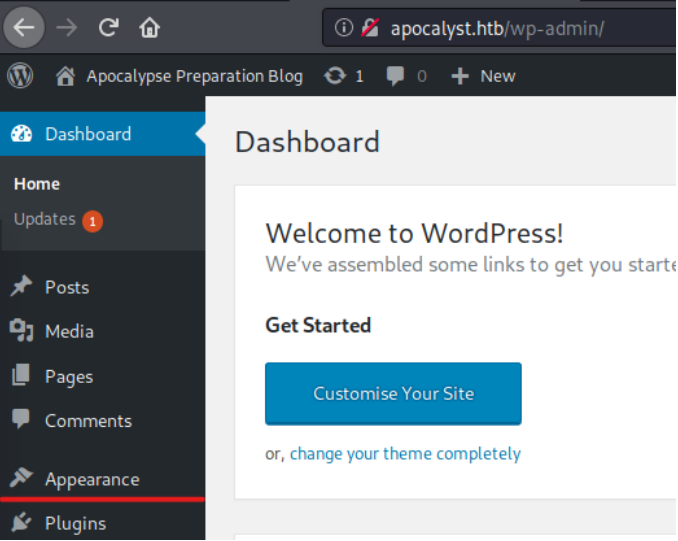
Task: Reload the page with refresh icon
Action: (x=109, y=28)
